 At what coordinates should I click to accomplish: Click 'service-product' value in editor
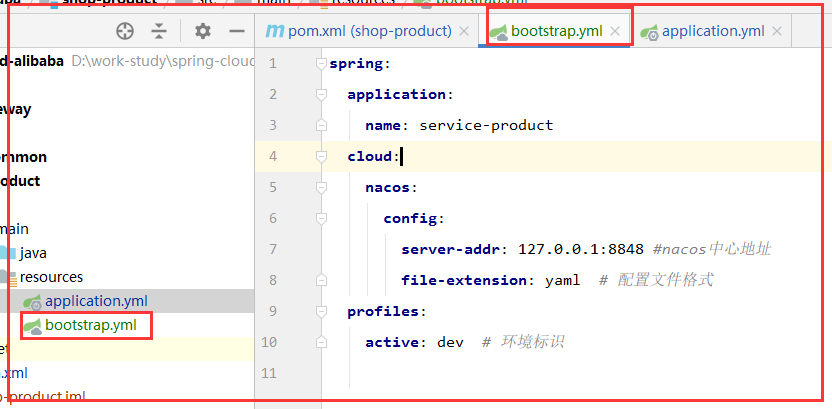click(x=486, y=126)
